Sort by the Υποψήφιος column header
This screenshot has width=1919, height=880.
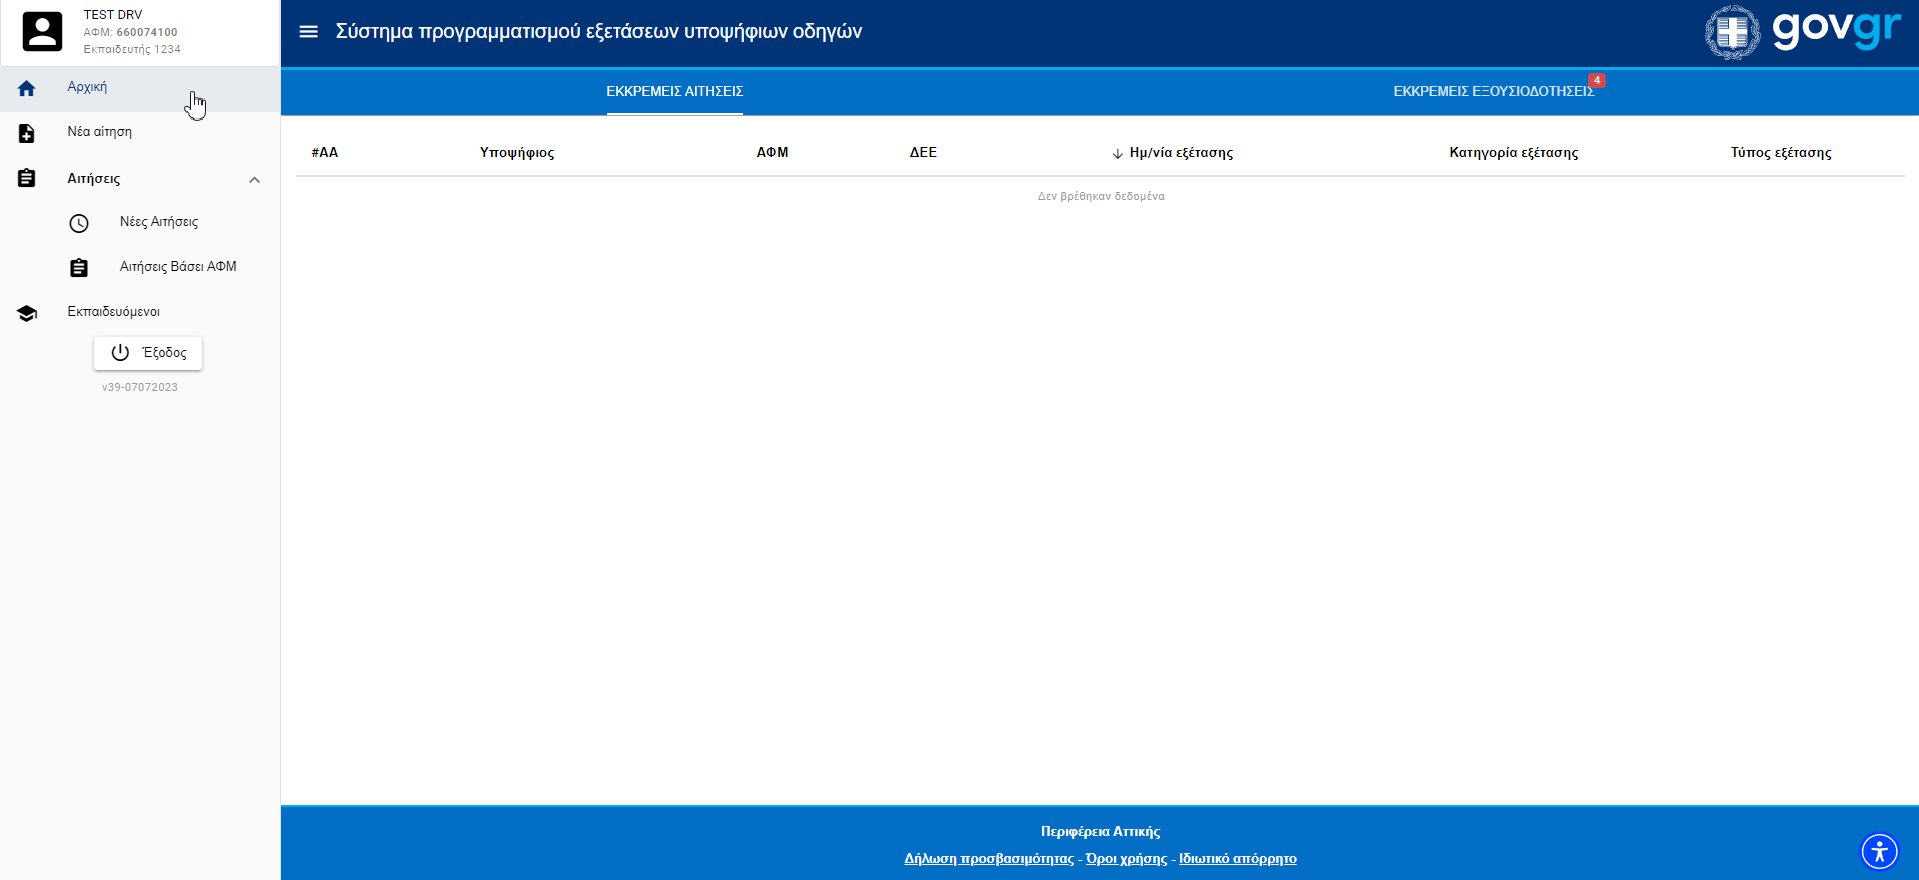(x=516, y=153)
